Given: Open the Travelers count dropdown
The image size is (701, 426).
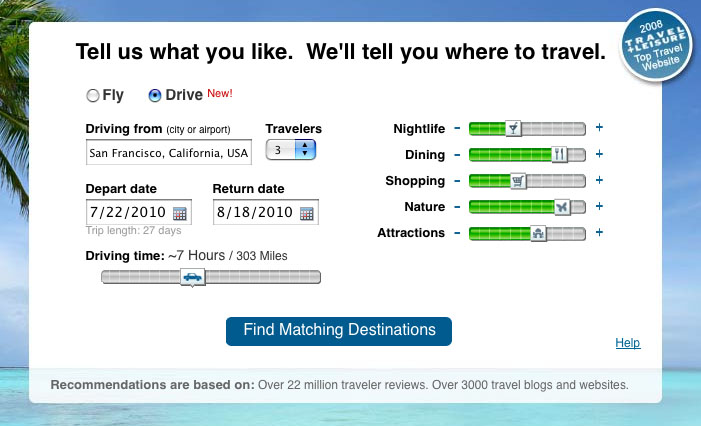Looking at the screenshot, I should tap(290, 149).
